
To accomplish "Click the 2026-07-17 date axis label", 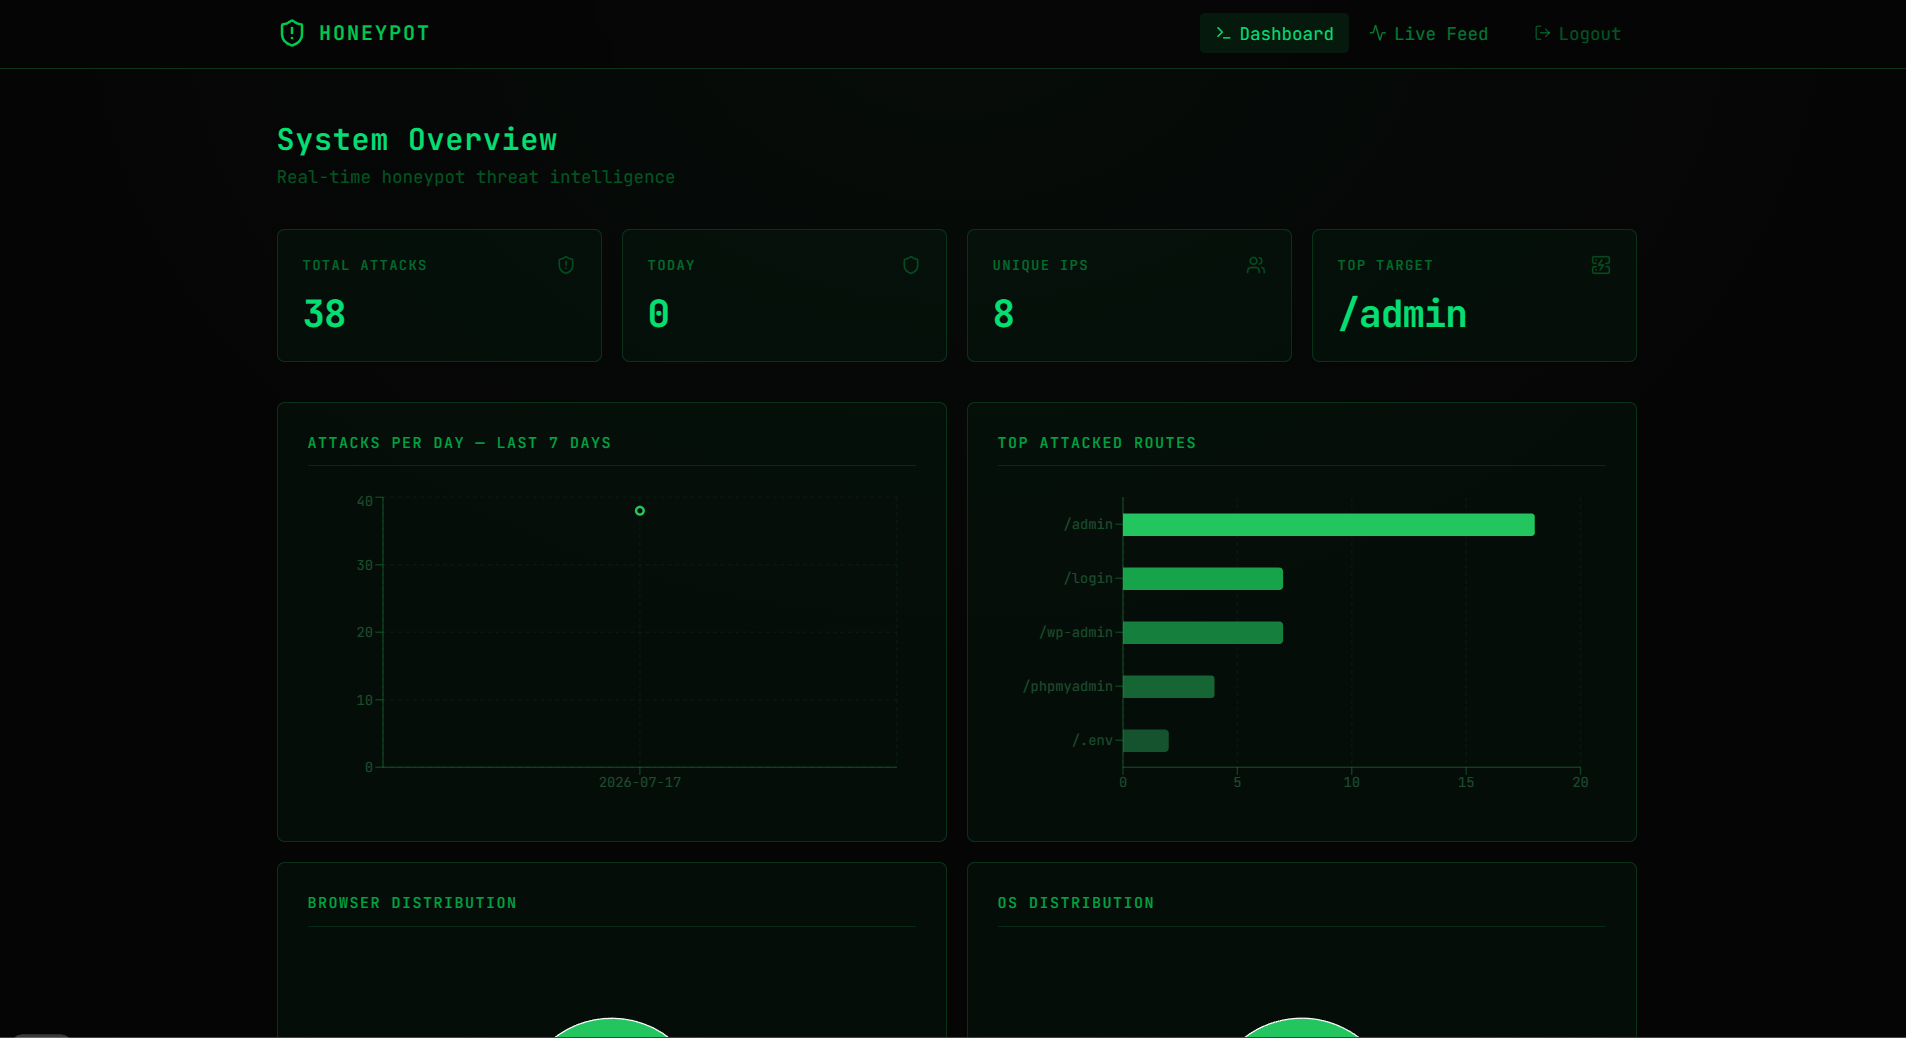I will coord(640,782).
